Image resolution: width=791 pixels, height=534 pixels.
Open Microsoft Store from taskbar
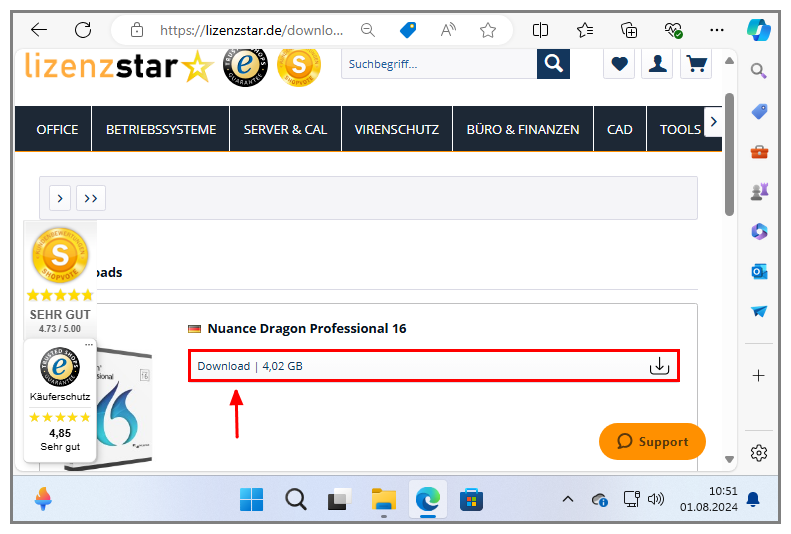point(471,500)
